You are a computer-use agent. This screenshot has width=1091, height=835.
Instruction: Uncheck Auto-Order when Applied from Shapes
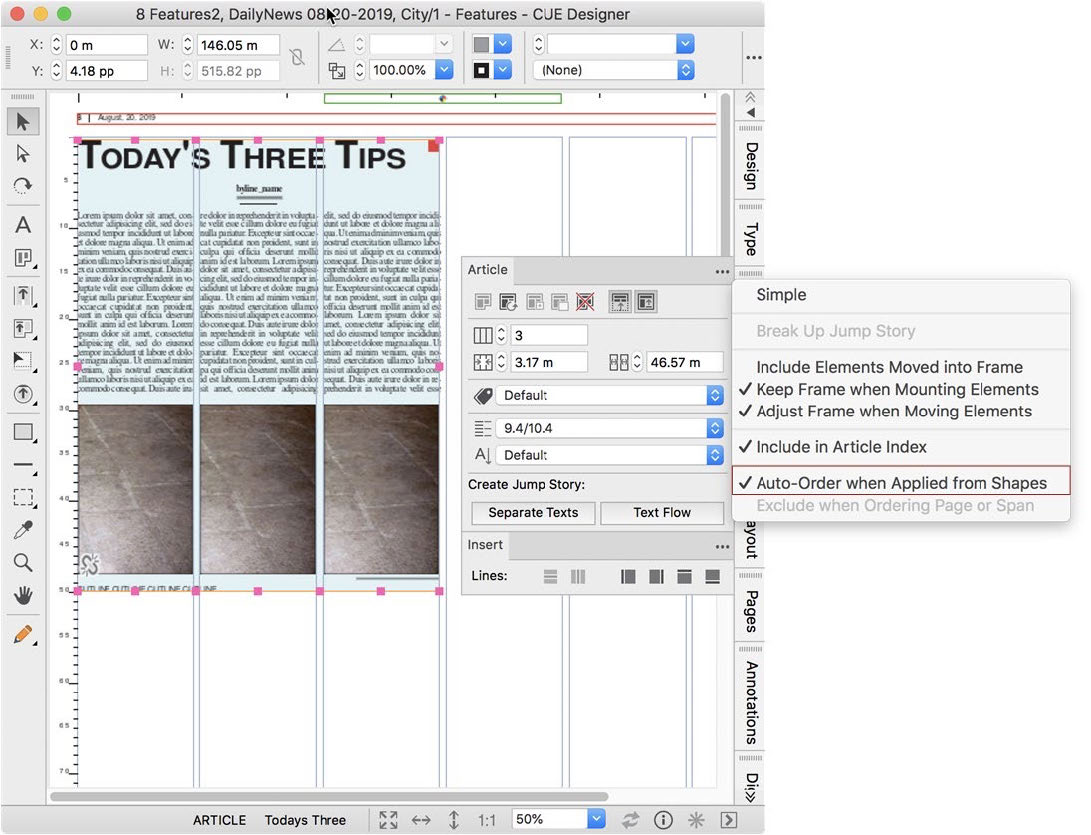coord(900,483)
